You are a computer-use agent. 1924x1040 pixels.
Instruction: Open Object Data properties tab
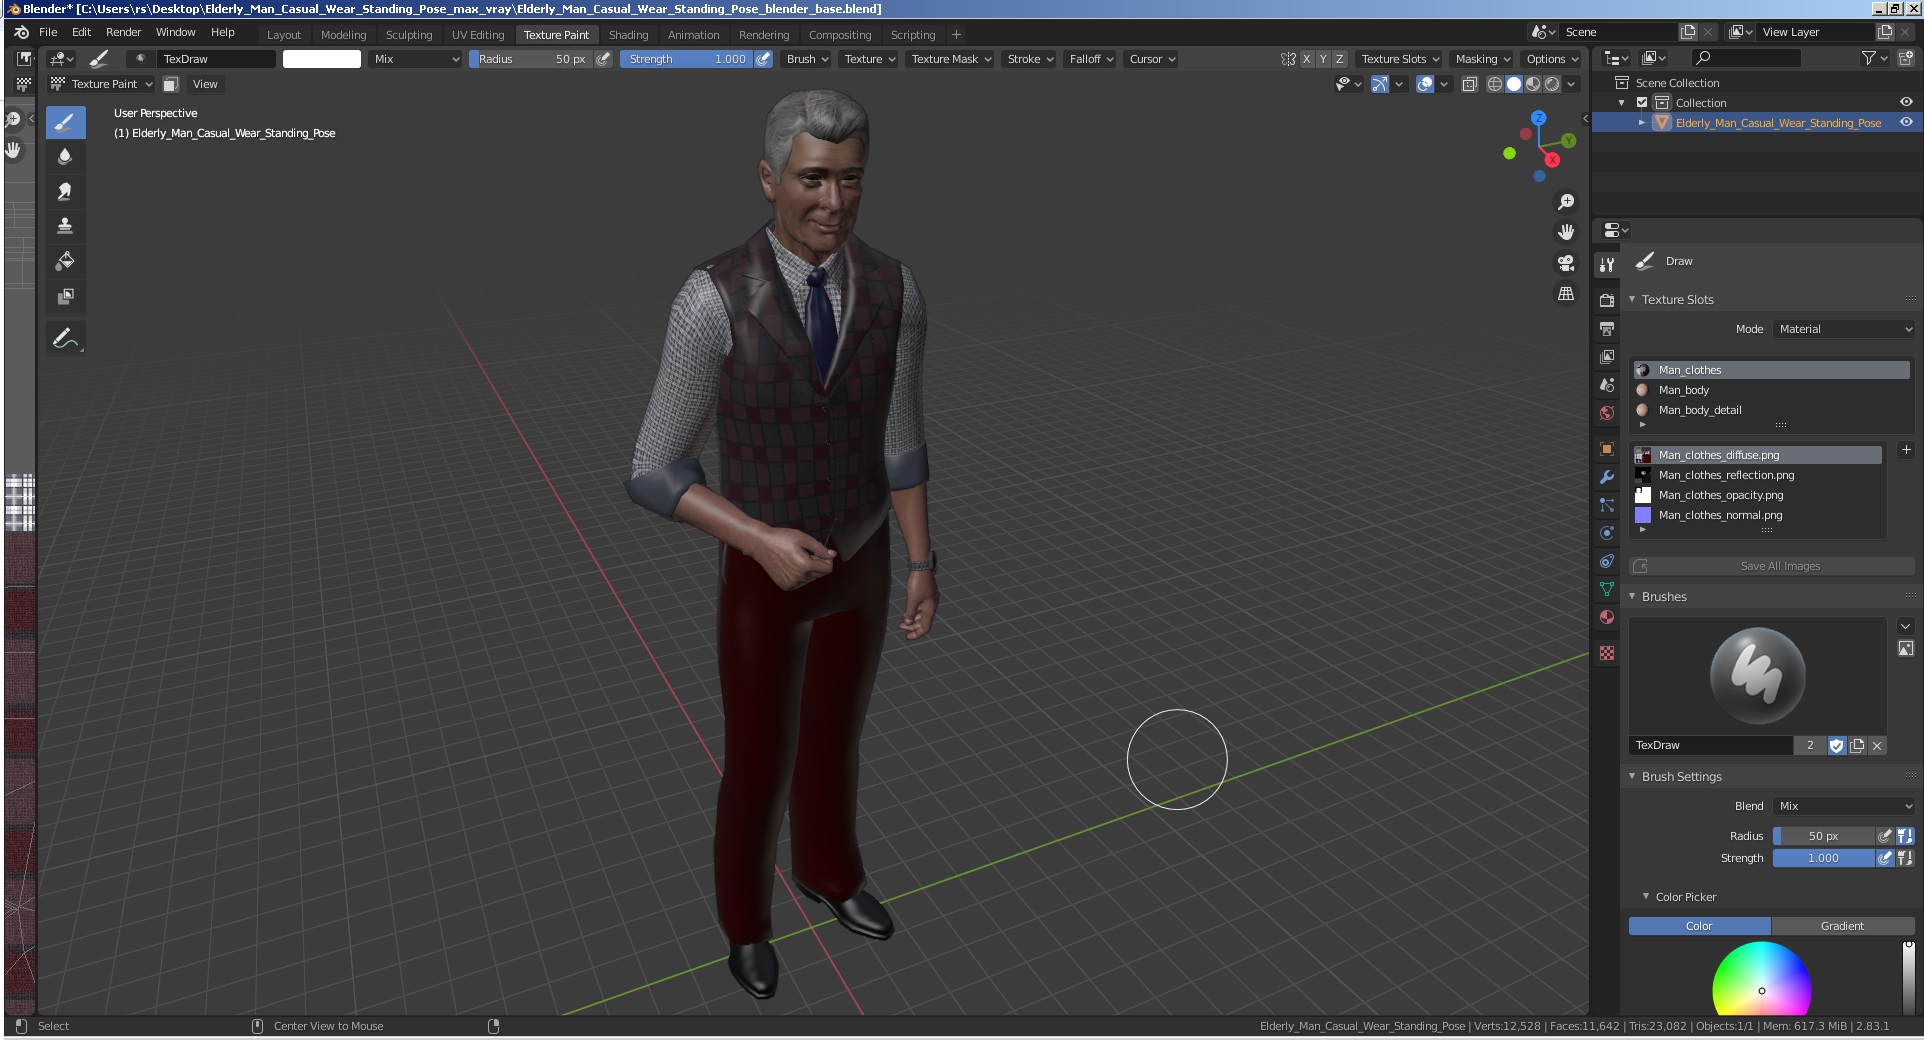click(x=1607, y=589)
